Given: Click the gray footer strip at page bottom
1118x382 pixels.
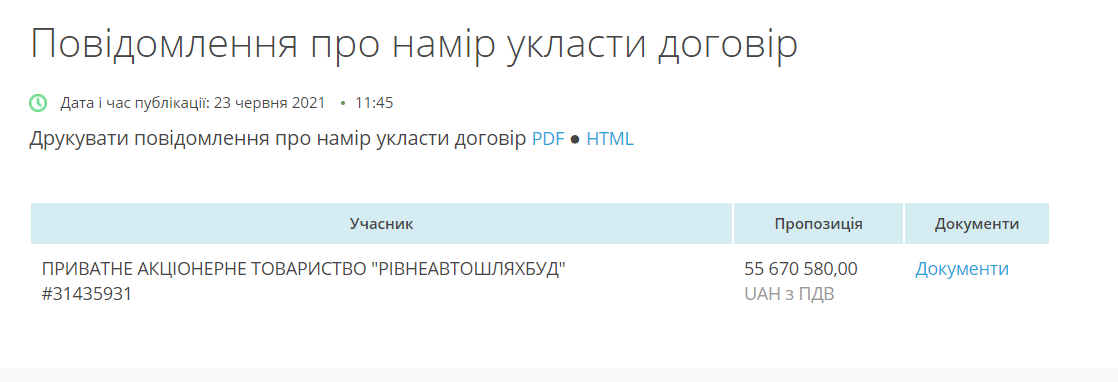Looking at the screenshot, I should tap(559, 375).
